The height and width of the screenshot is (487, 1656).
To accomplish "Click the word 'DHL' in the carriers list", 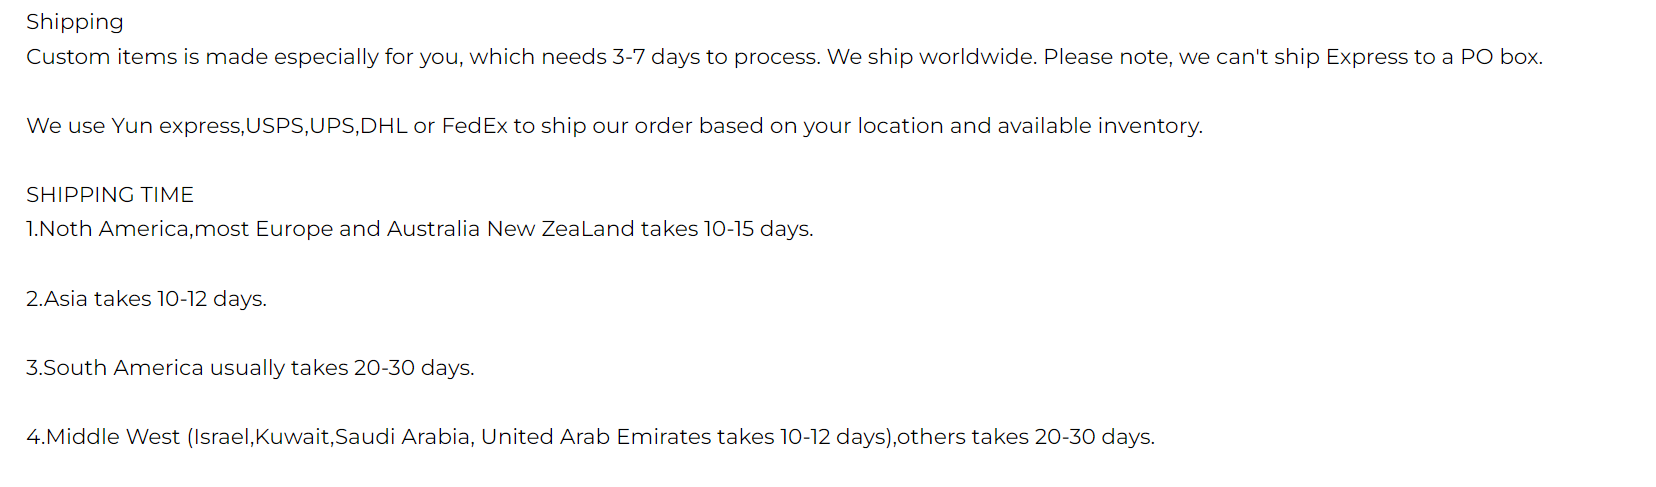I will [x=384, y=126].
